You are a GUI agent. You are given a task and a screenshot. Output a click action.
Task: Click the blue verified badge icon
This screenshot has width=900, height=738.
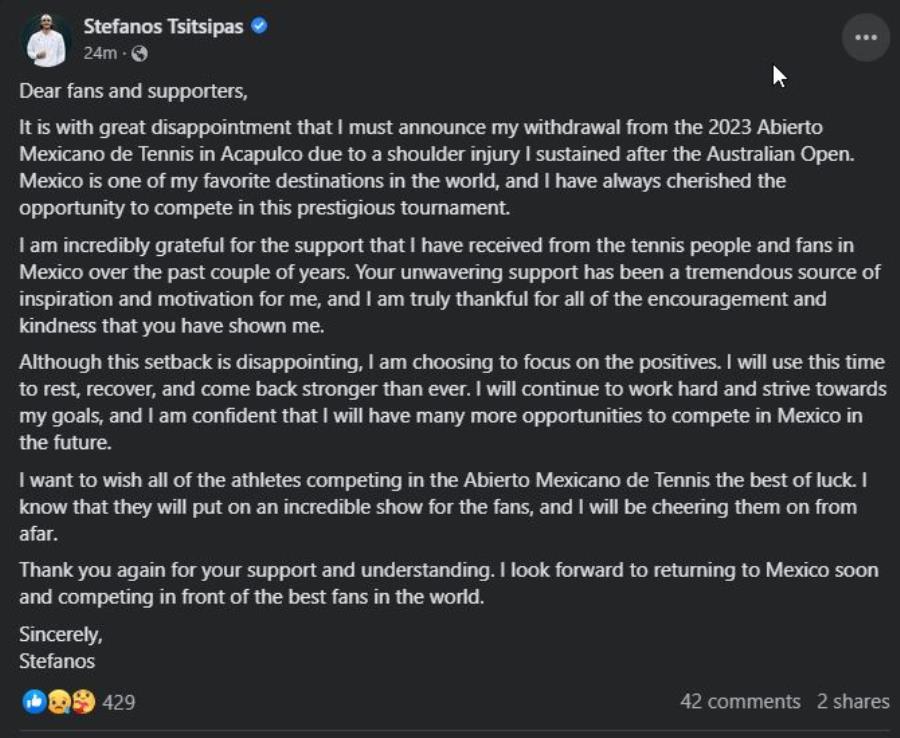tap(259, 26)
